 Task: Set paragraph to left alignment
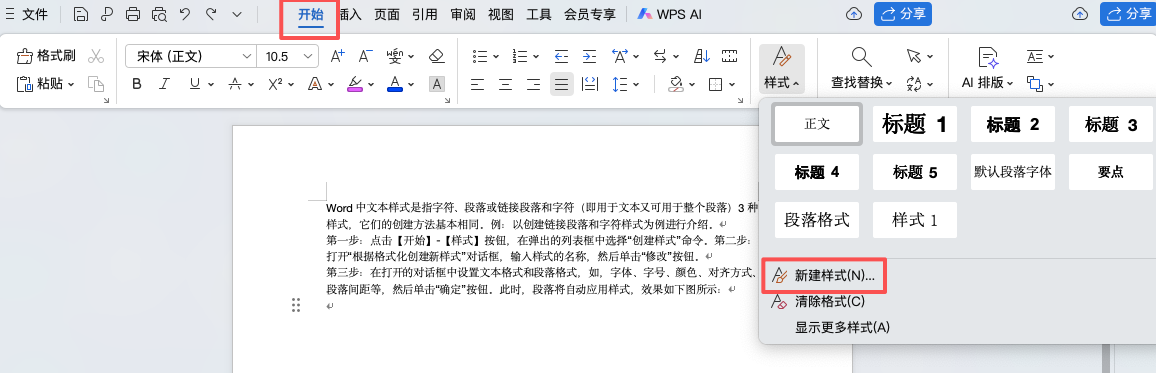478,84
